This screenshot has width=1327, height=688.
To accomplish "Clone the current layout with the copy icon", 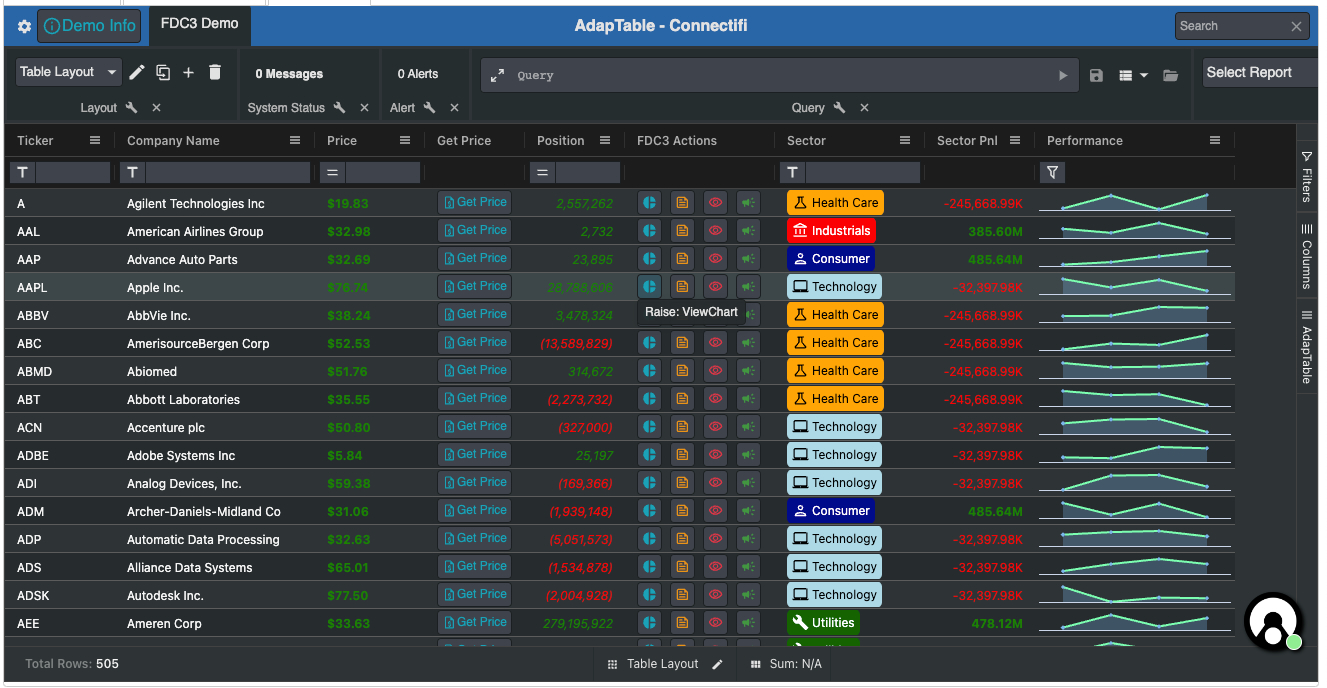I will point(163,72).
